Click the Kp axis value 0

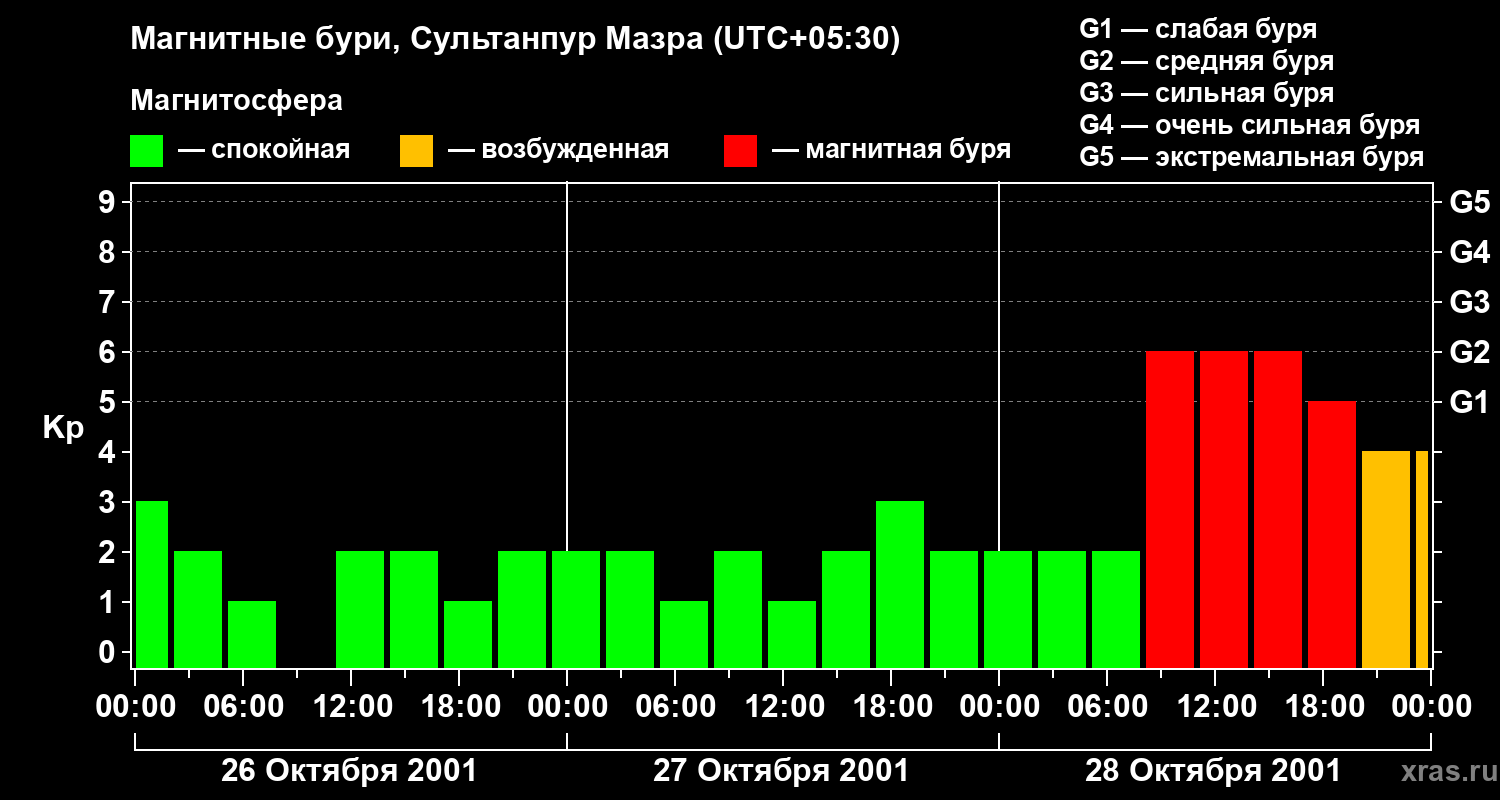[109, 652]
